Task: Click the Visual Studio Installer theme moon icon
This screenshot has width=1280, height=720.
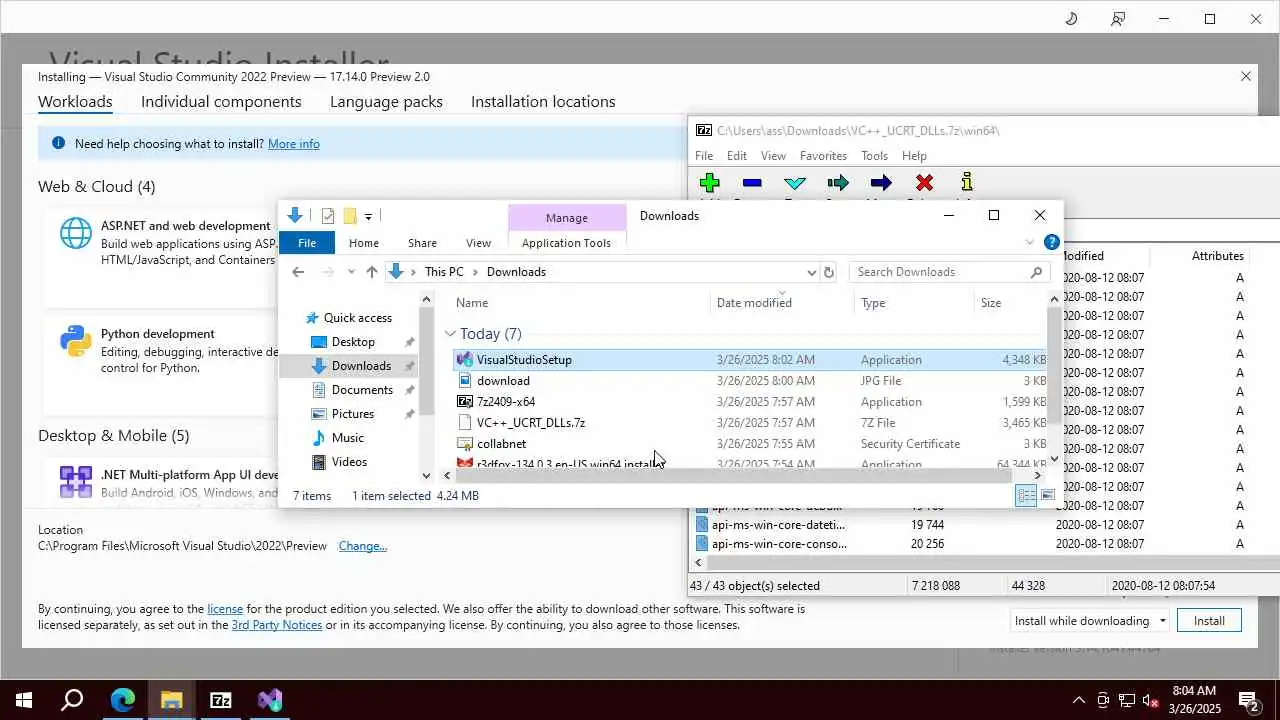Action: click(1071, 19)
